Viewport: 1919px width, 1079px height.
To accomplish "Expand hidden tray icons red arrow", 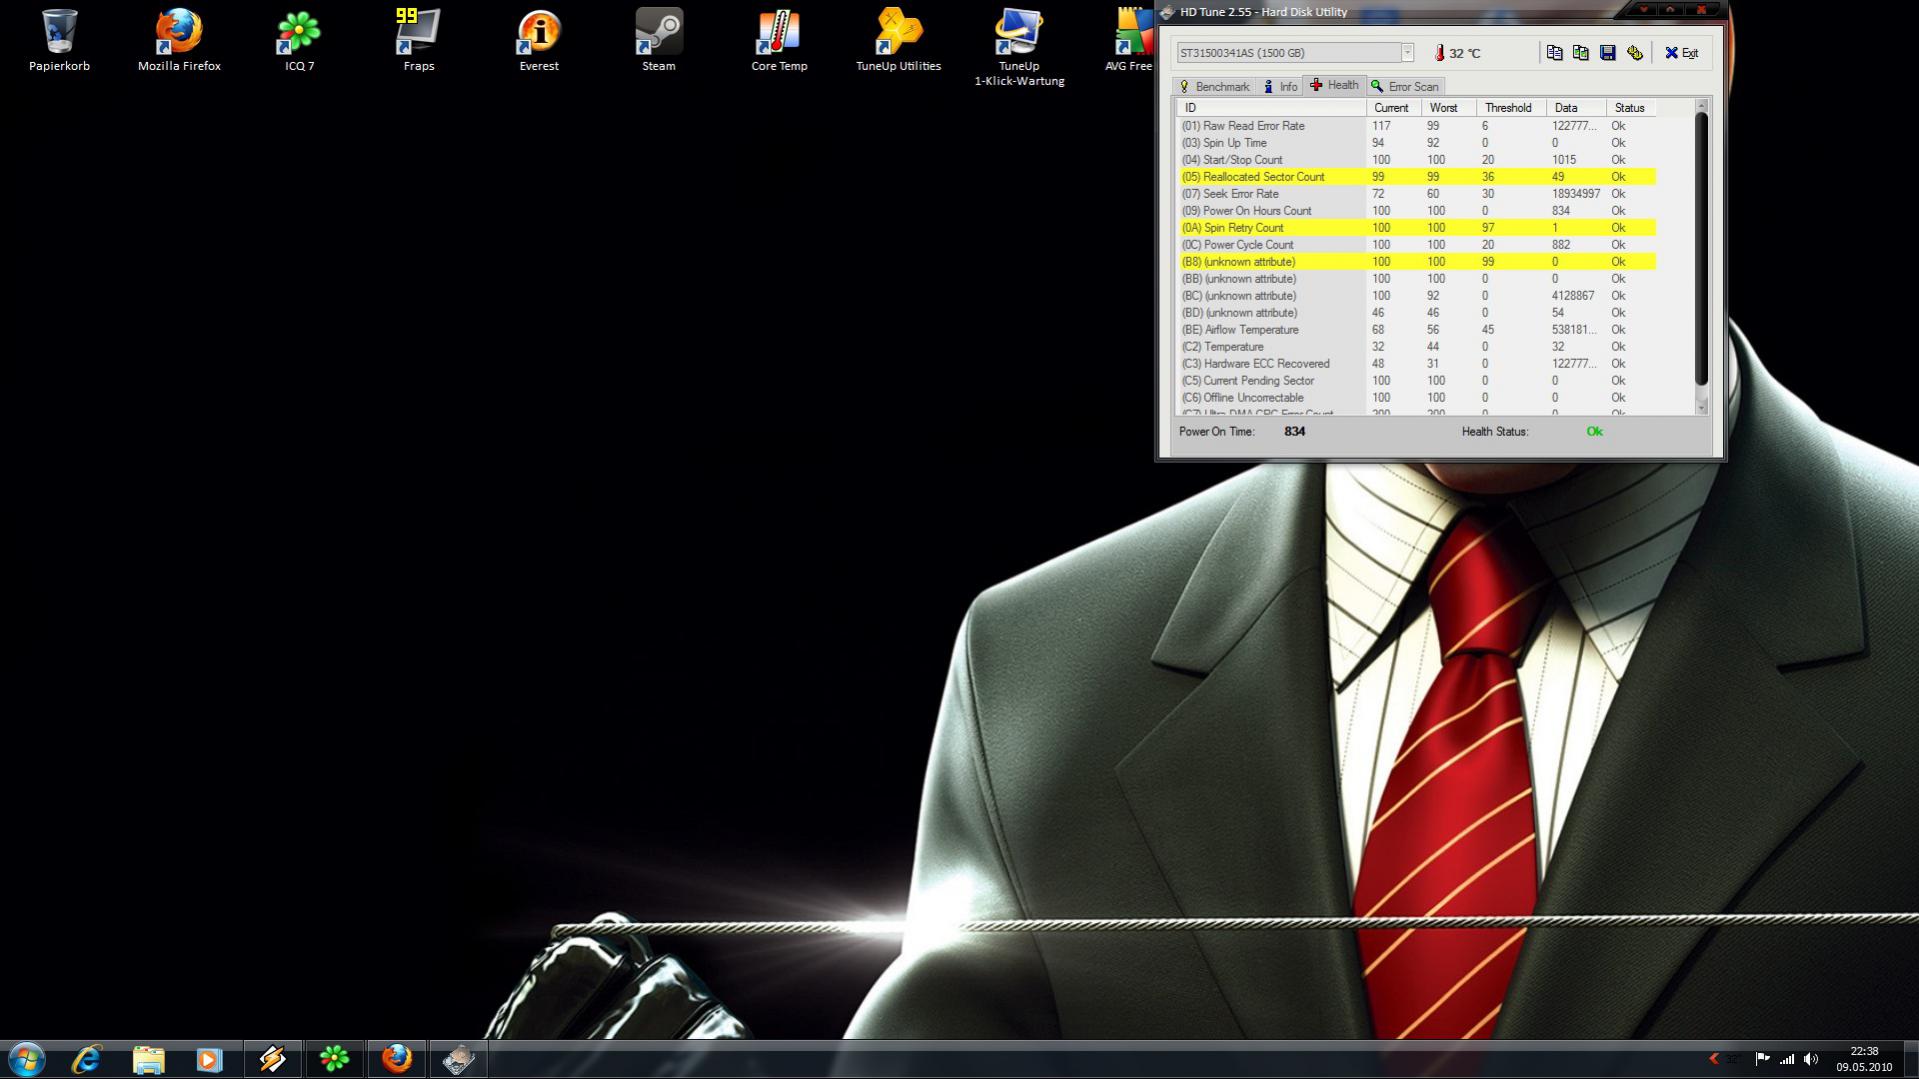I will click(1714, 1059).
